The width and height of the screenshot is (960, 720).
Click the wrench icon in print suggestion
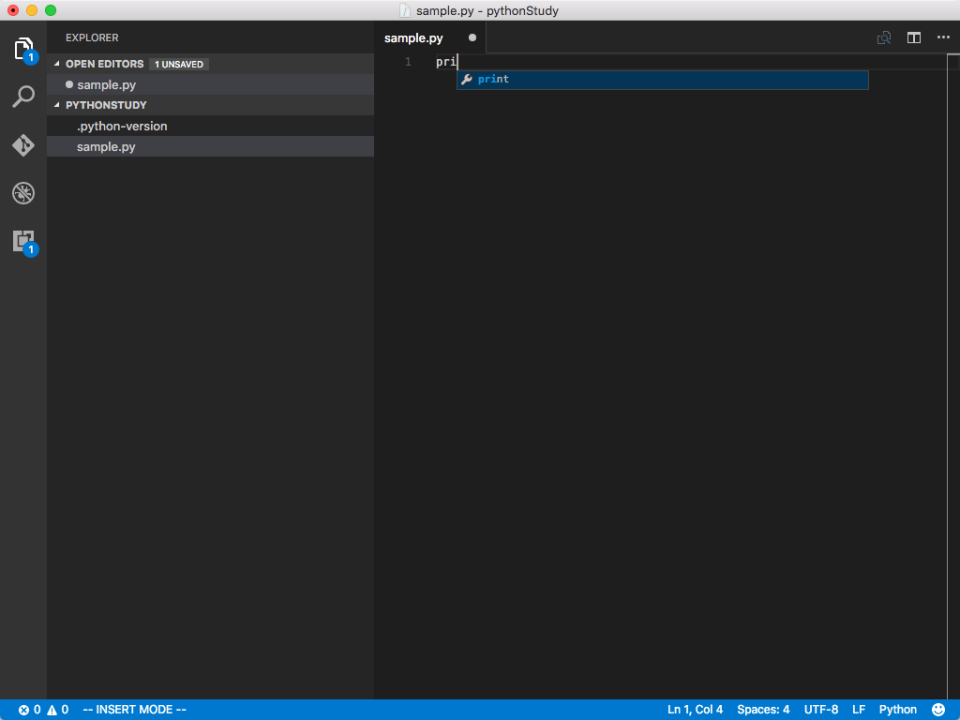[467, 80]
